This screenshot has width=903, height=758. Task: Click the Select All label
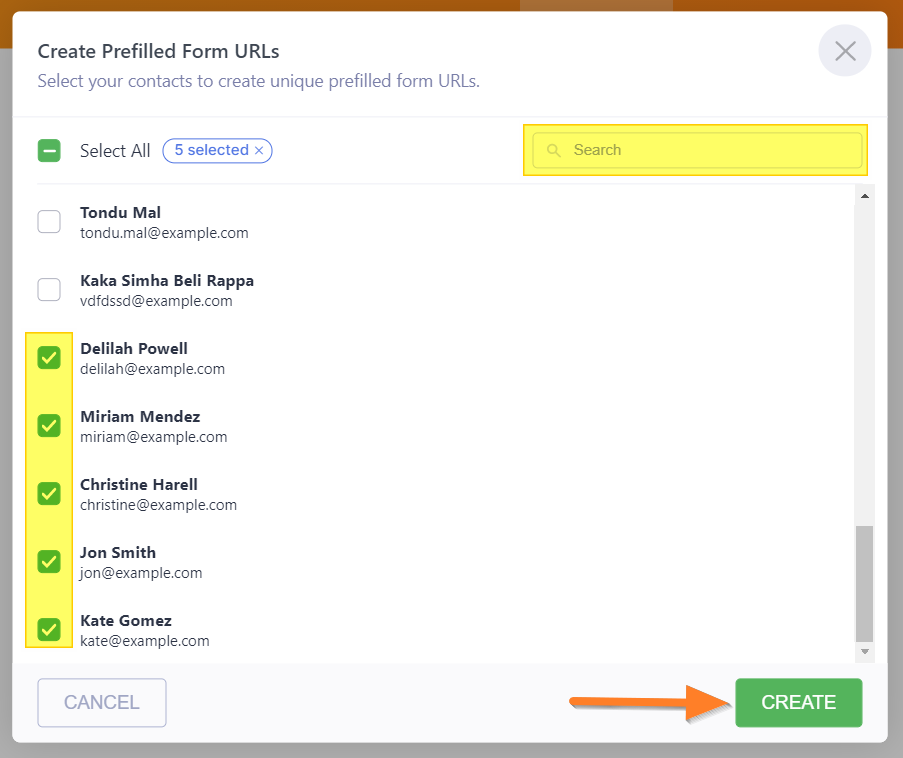[x=115, y=151]
